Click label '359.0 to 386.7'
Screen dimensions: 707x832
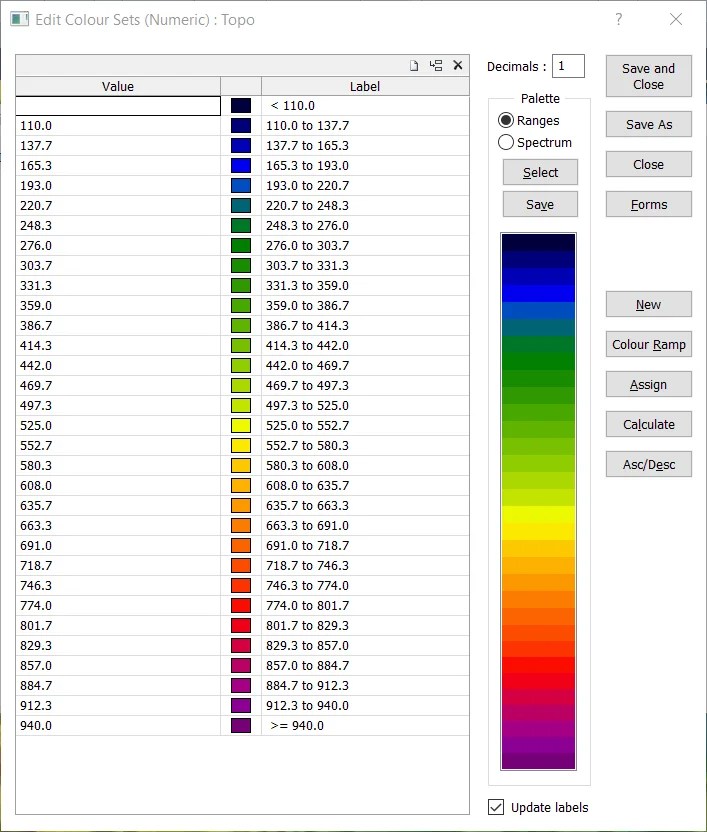307,306
